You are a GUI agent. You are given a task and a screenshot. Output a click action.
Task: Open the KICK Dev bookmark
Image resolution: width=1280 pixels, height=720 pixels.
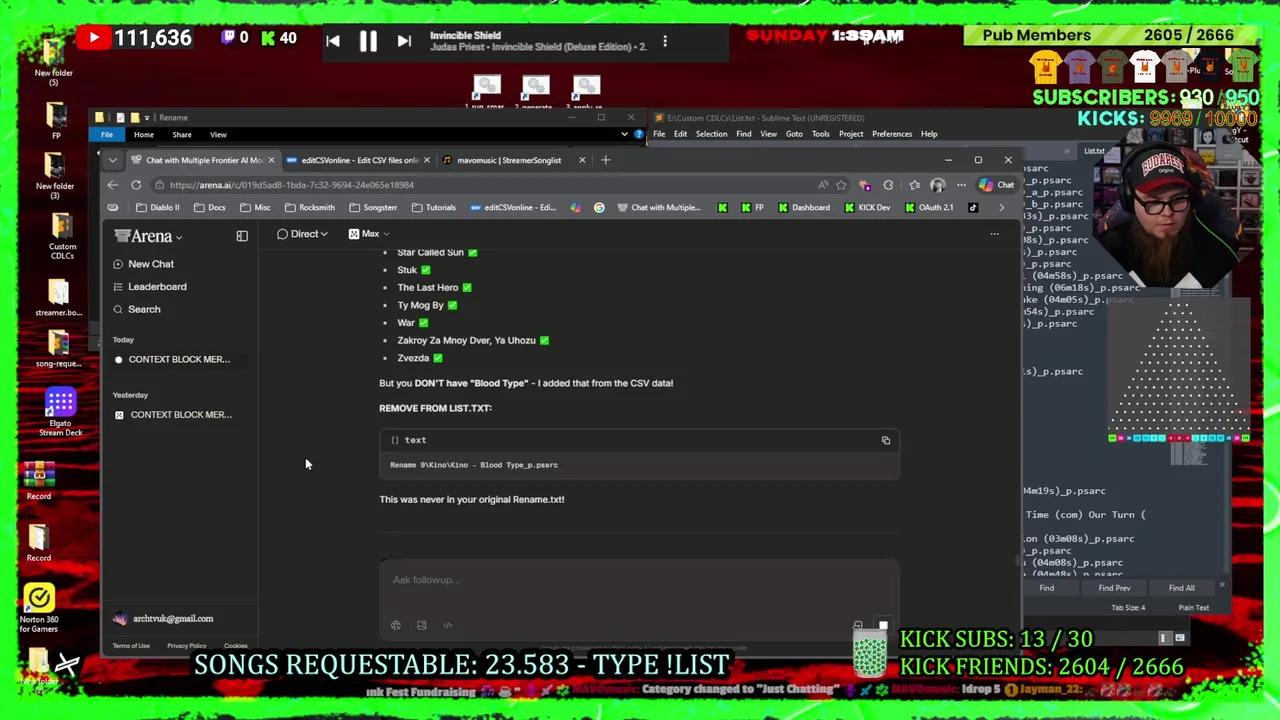pyautogui.click(x=866, y=208)
